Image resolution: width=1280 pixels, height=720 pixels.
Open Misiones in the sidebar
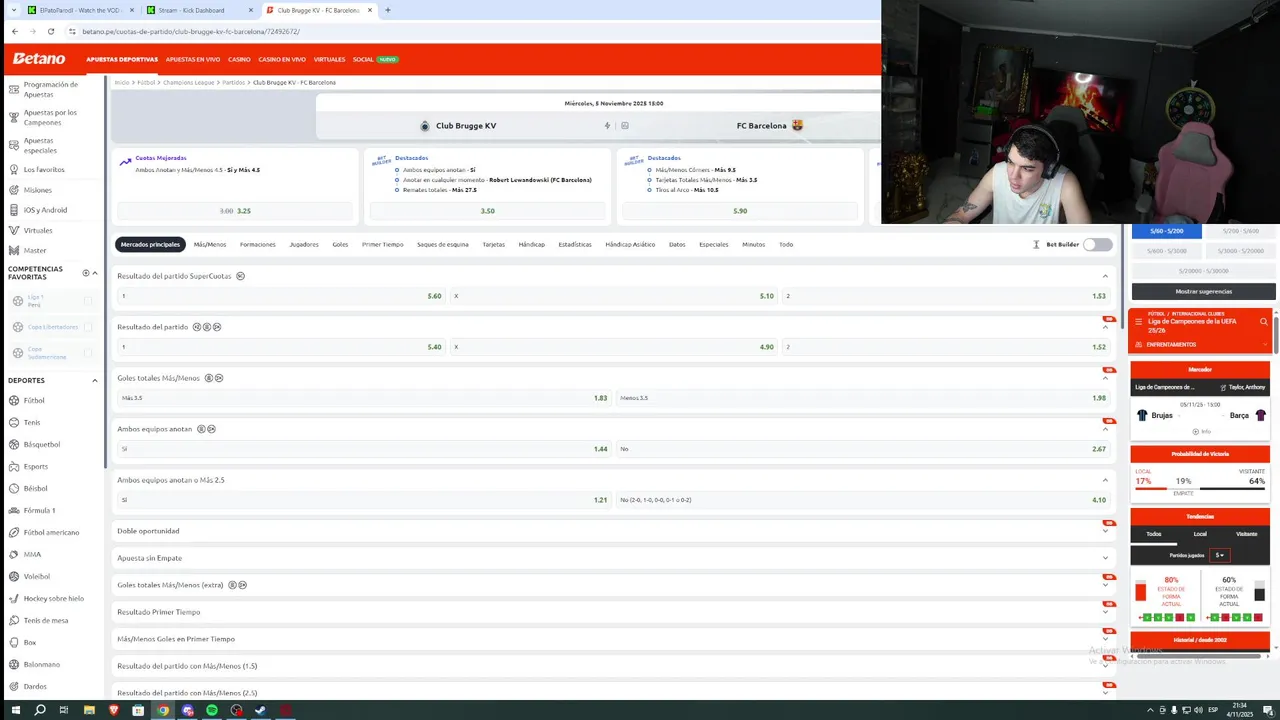point(37,190)
